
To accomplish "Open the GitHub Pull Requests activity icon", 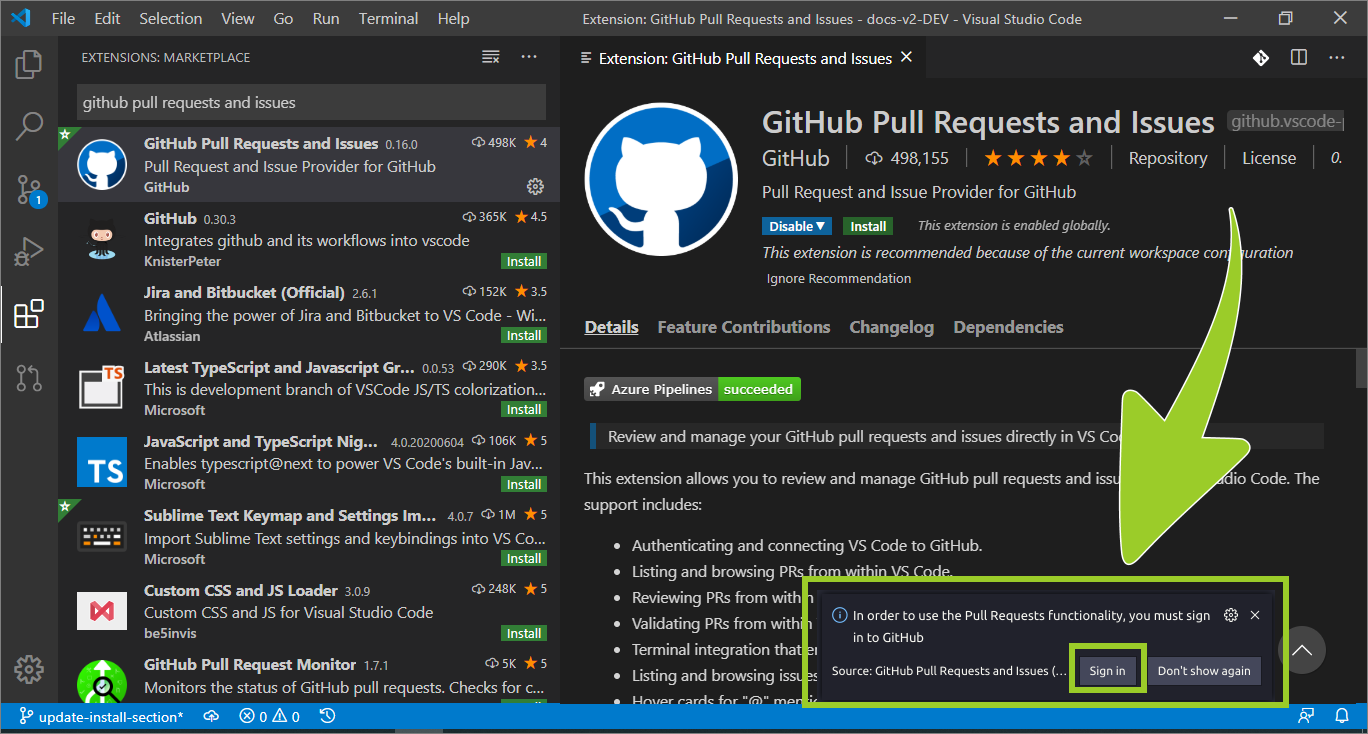I will pos(29,377).
